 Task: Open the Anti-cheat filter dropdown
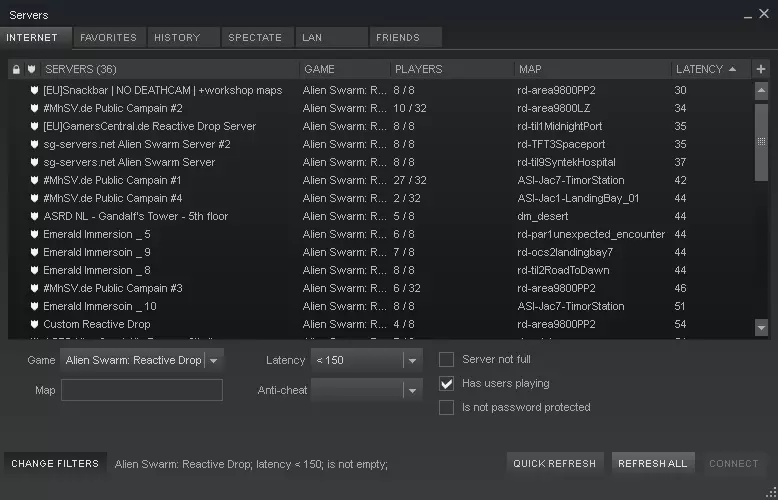(412, 390)
